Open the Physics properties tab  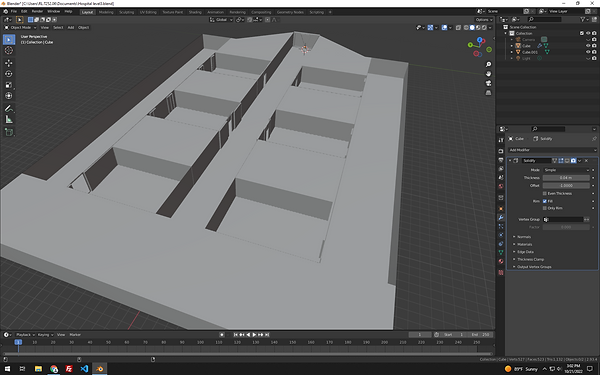pyautogui.click(x=501, y=235)
